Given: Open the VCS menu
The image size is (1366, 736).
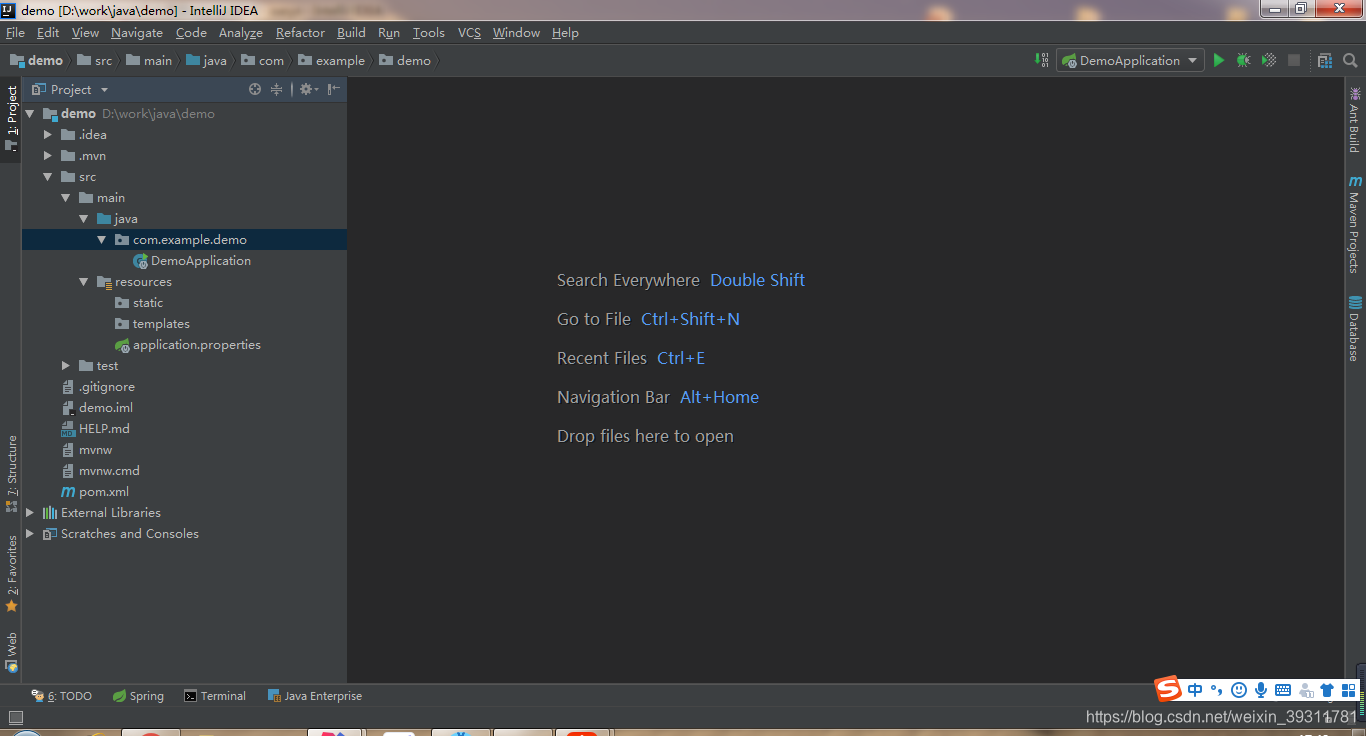Looking at the screenshot, I should point(469,33).
